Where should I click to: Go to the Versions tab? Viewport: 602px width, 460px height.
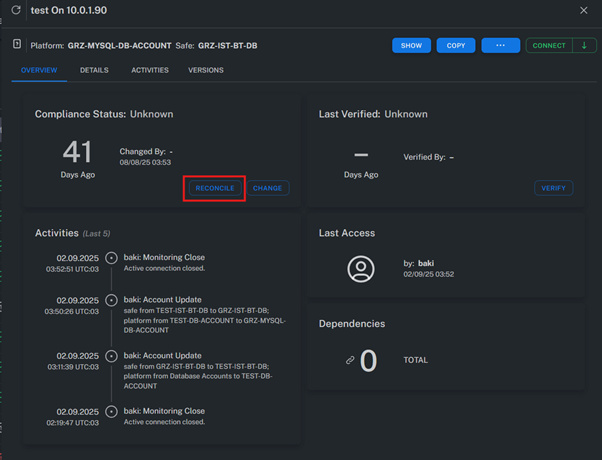[206, 70]
